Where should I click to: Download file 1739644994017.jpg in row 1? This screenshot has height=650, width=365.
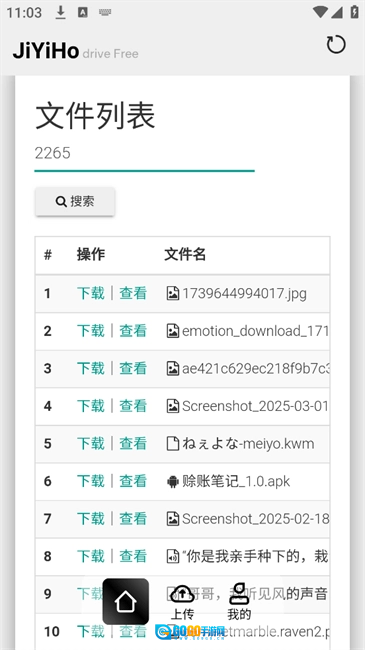[x=90, y=293]
